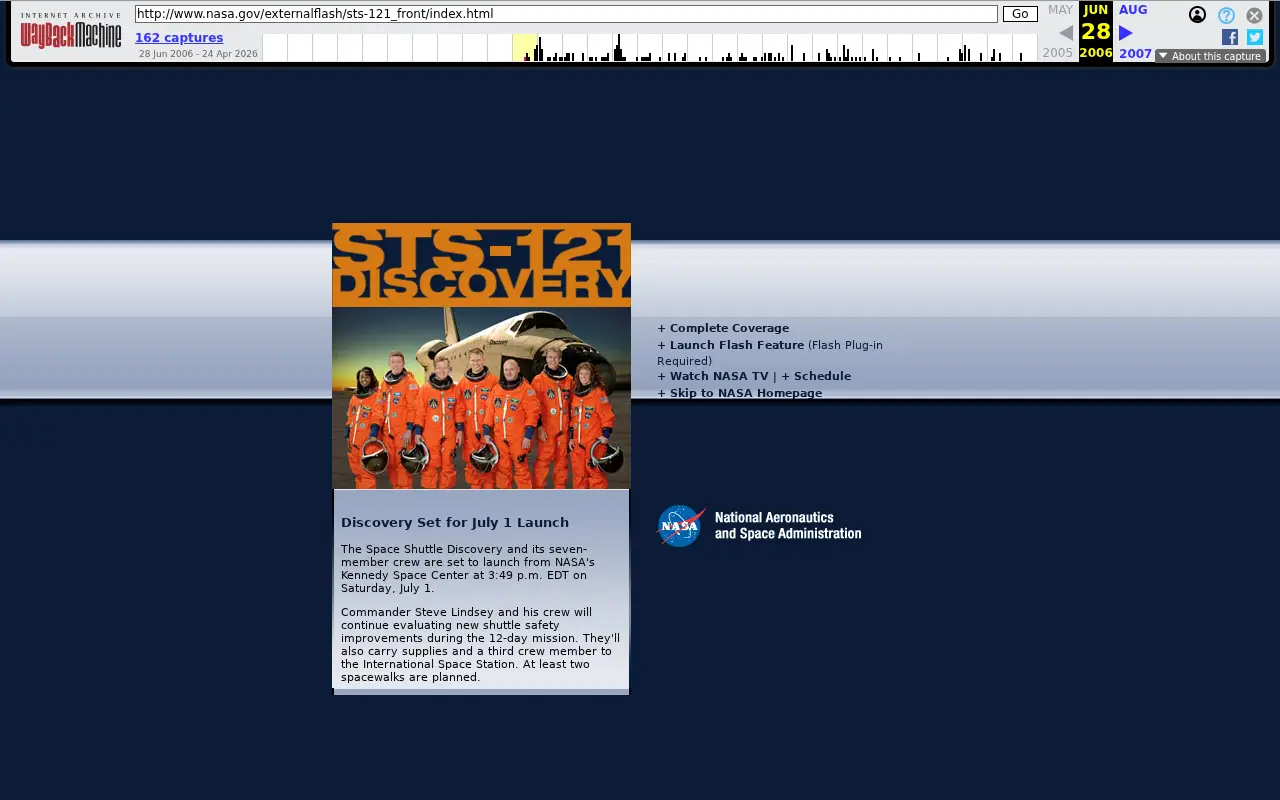The height and width of the screenshot is (800, 1280).
Task: Click the STS-121 Discovery title banner
Action: (x=481, y=265)
